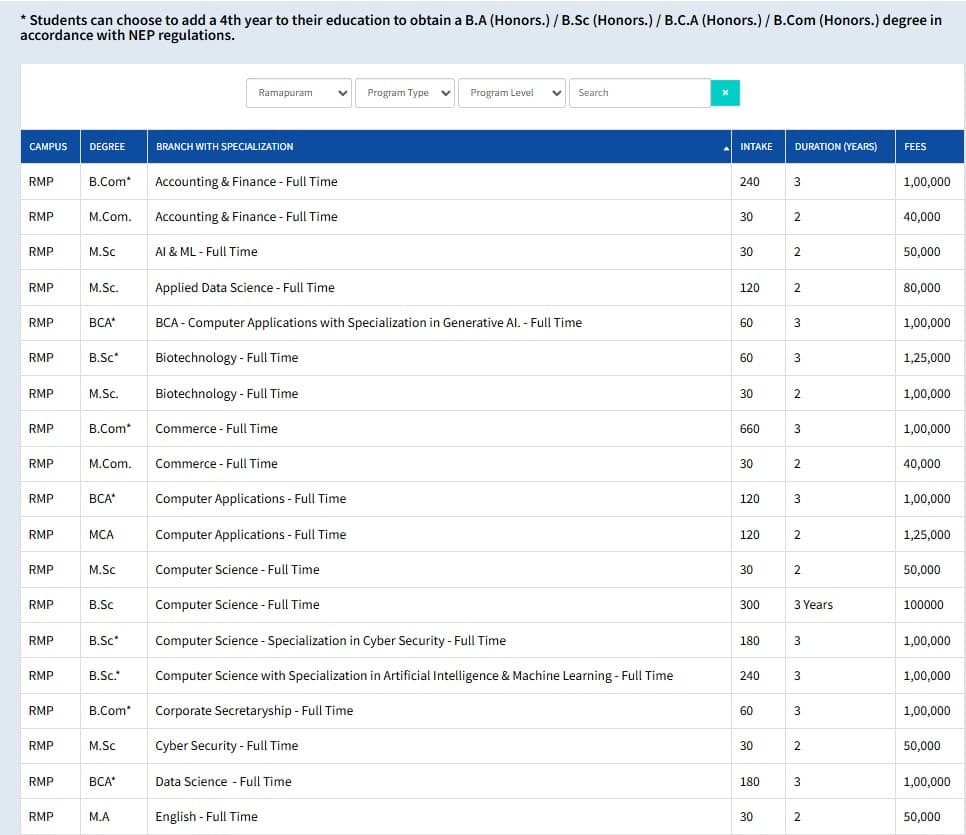Open the Program Level dropdown
The image size is (966, 835).
(511, 93)
